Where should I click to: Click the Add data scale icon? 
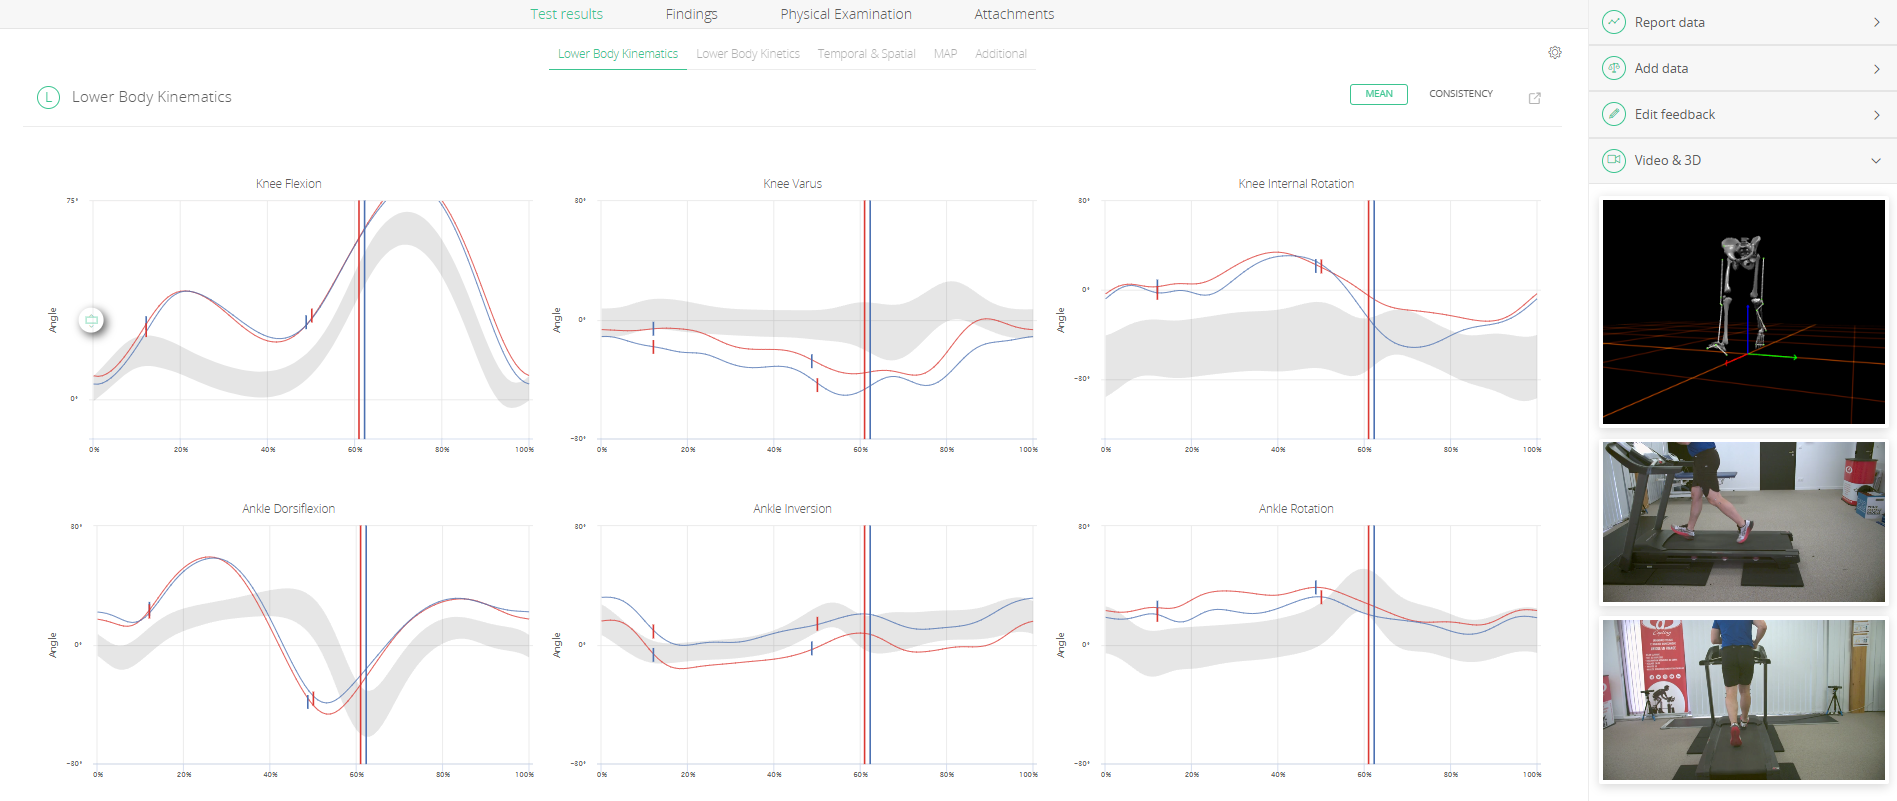pyautogui.click(x=1614, y=68)
